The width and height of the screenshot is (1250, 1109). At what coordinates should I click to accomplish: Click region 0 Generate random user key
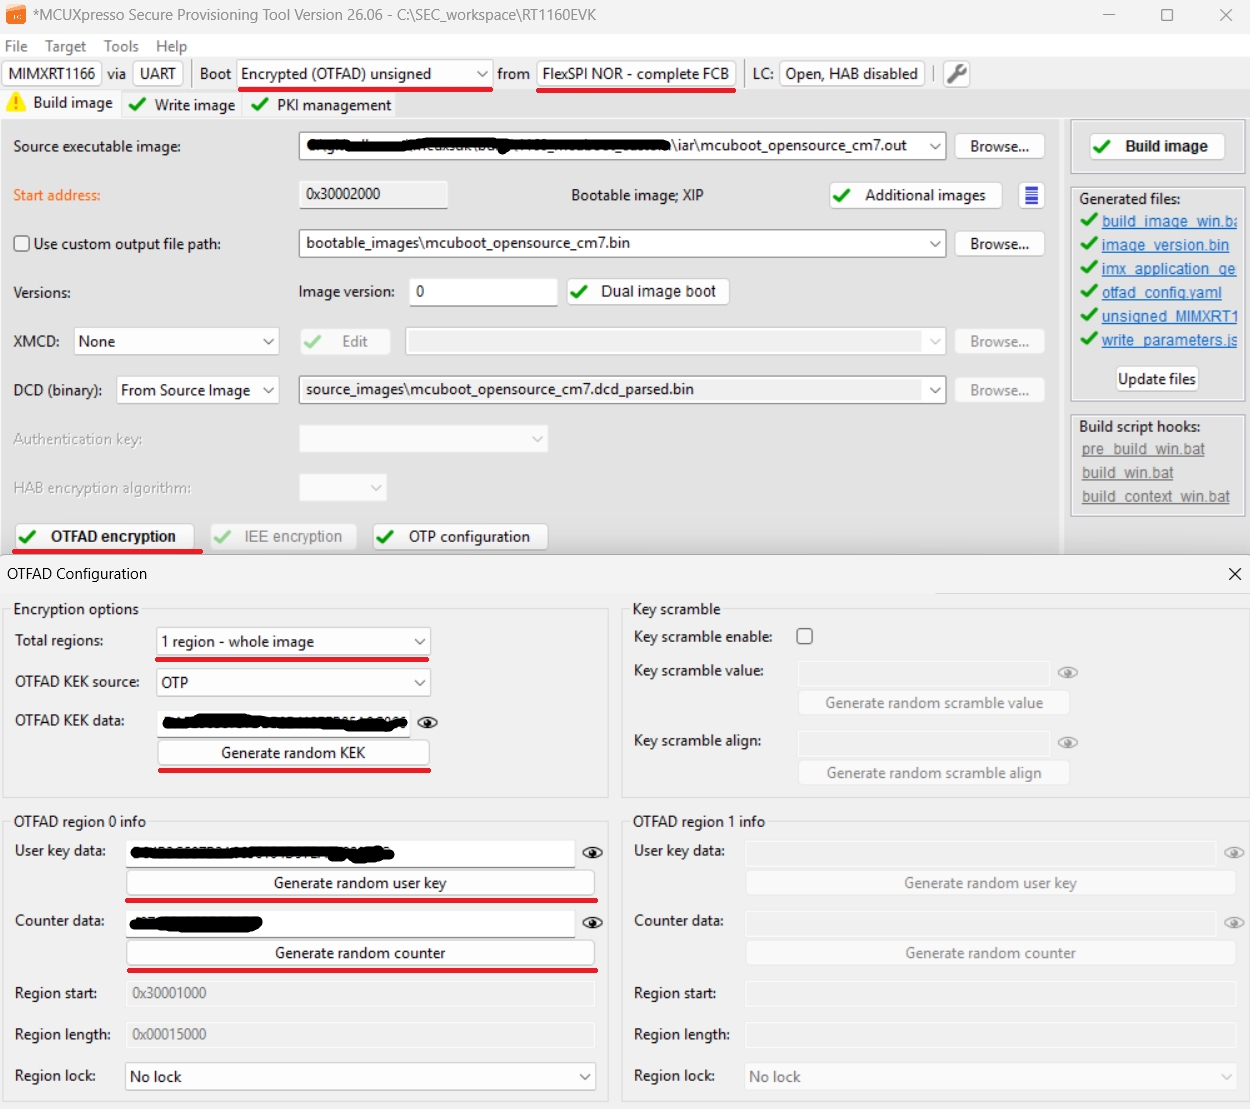point(360,883)
